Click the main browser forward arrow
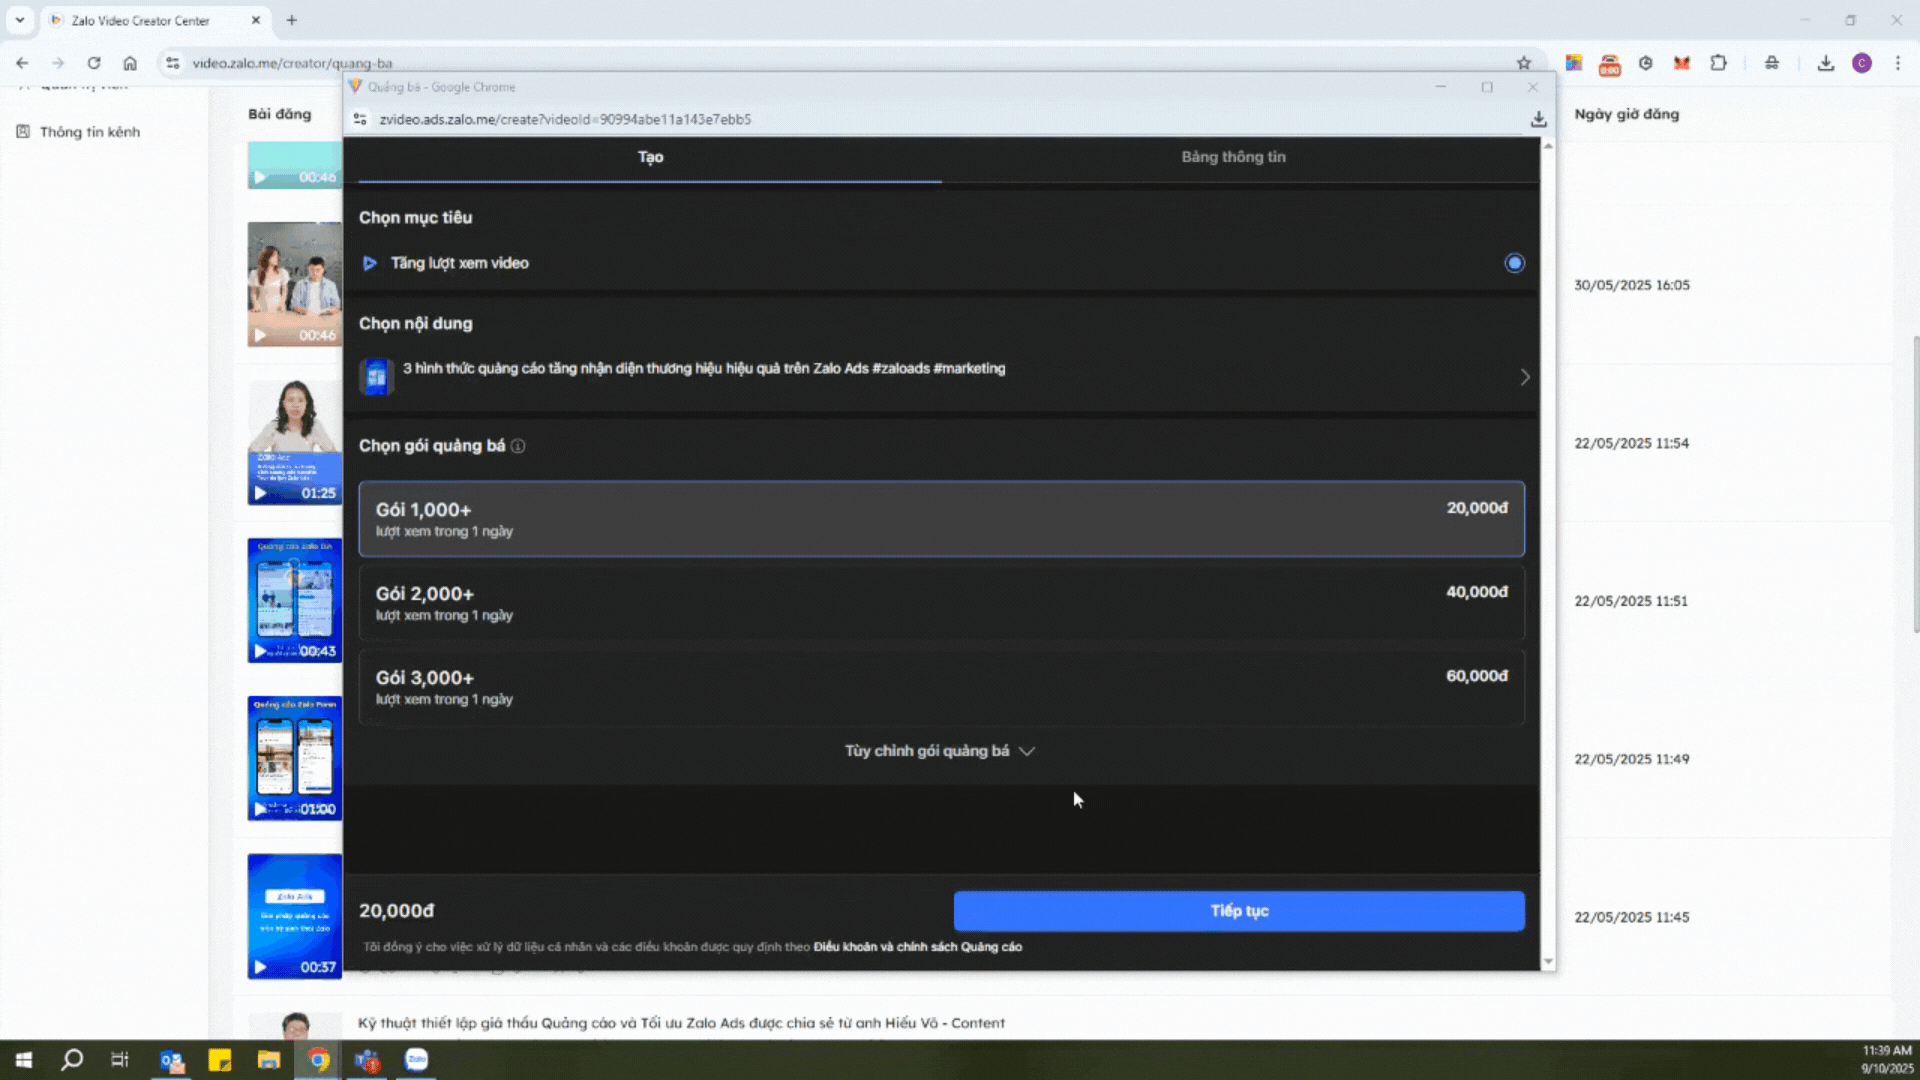The height and width of the screenshot is (1080, 1920). pyautogui.click(x=58, y=63)
